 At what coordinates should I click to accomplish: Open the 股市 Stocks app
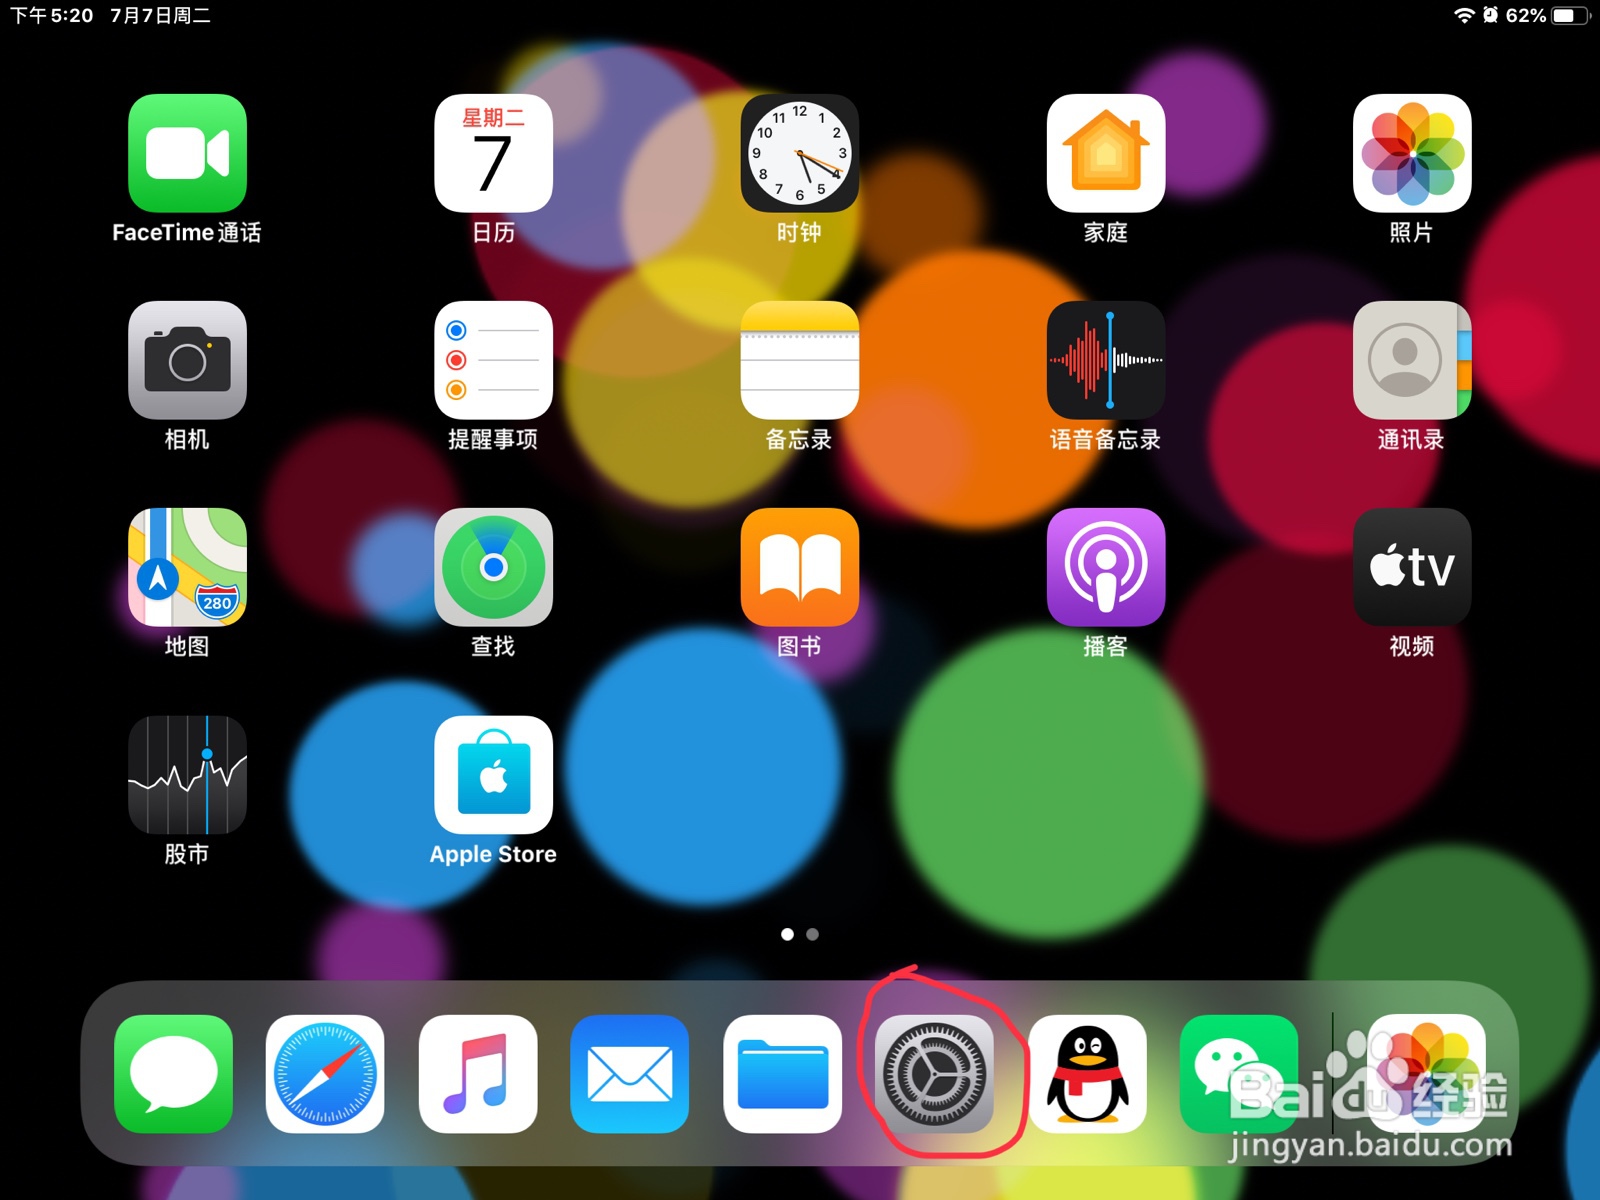point(187,776)
